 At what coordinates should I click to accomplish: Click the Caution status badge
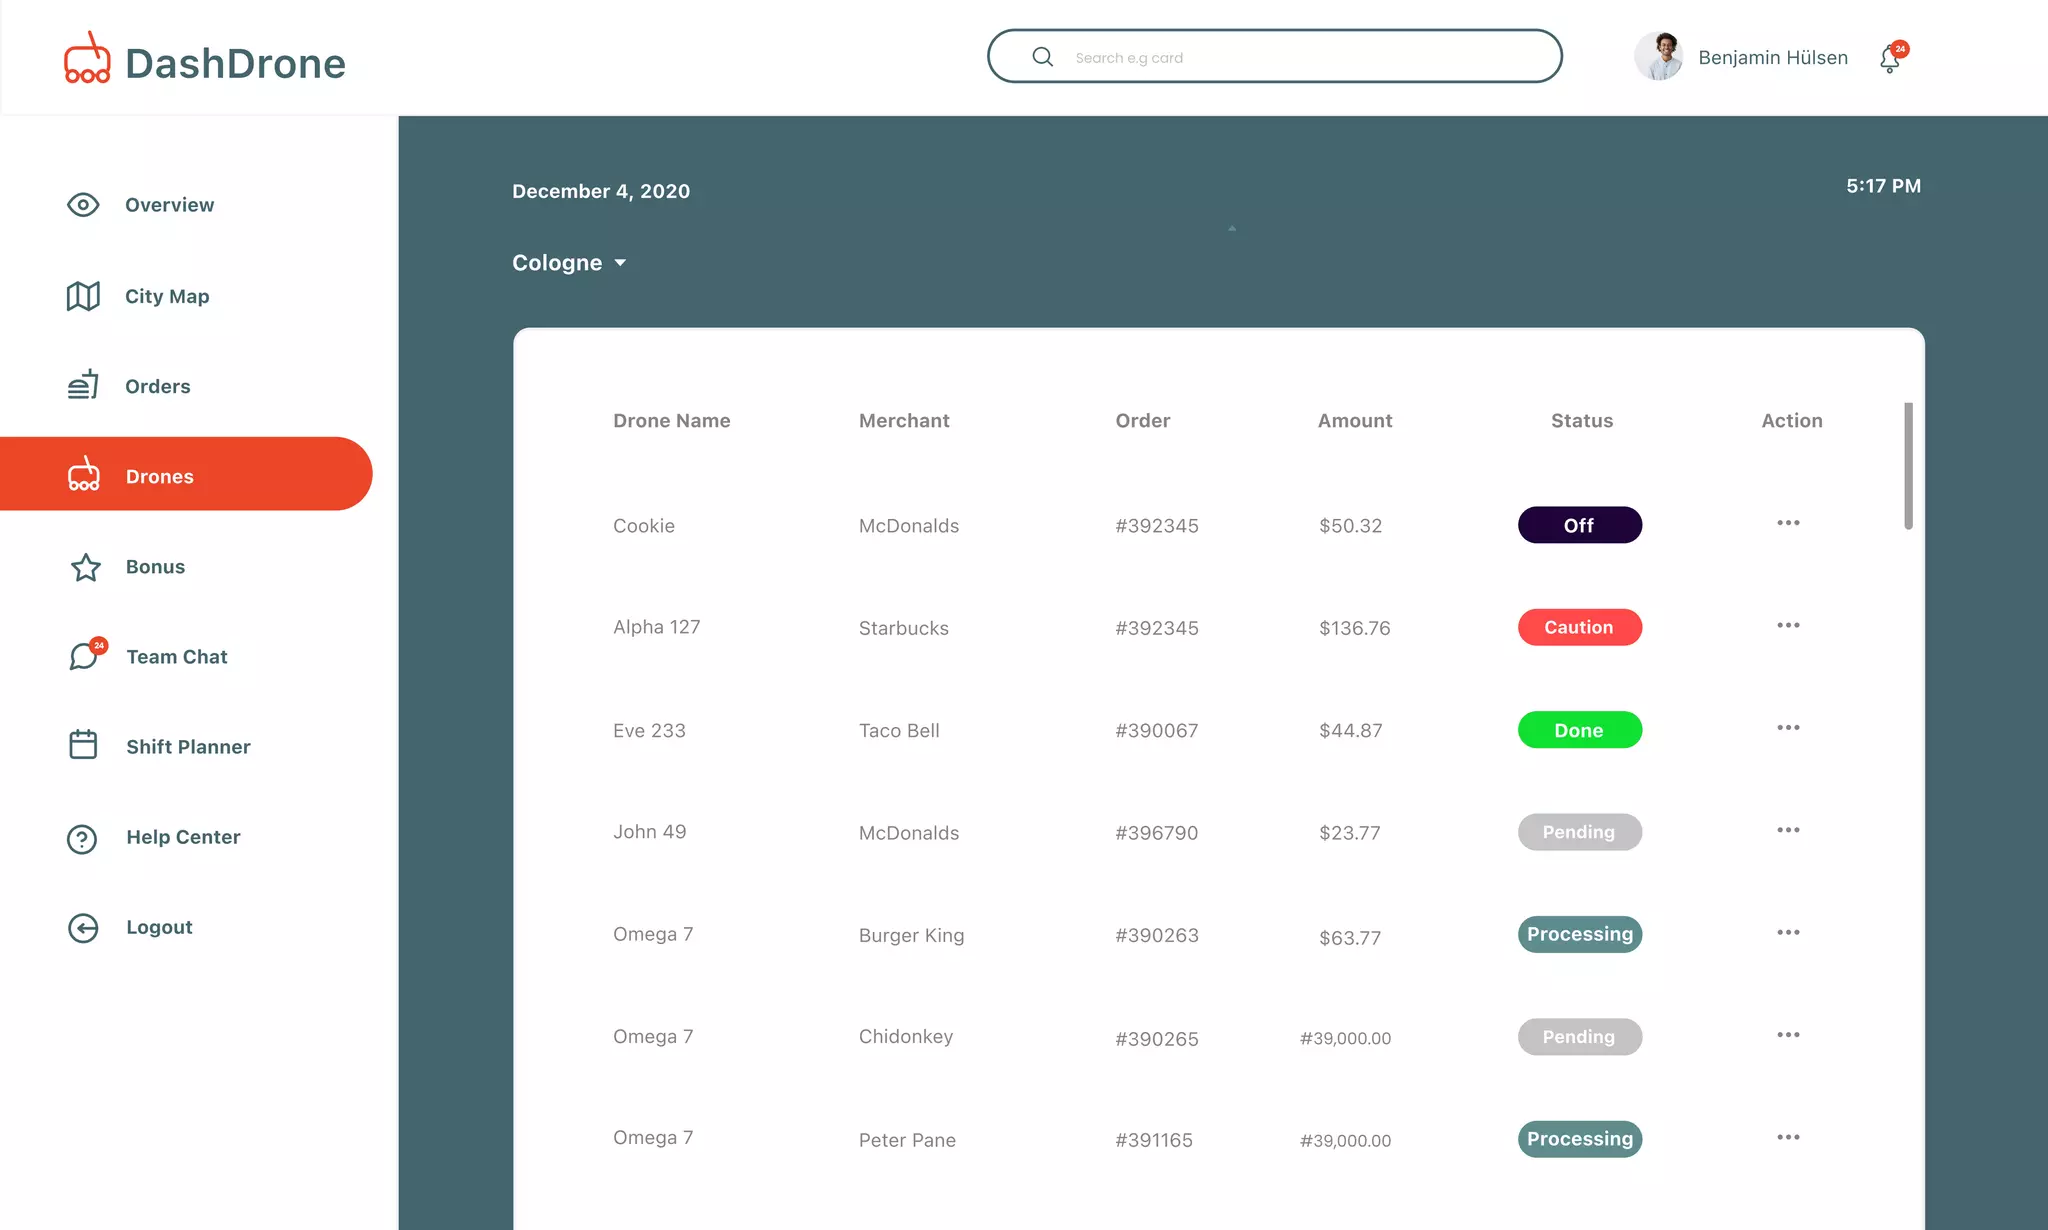(x=1580, y=627)
